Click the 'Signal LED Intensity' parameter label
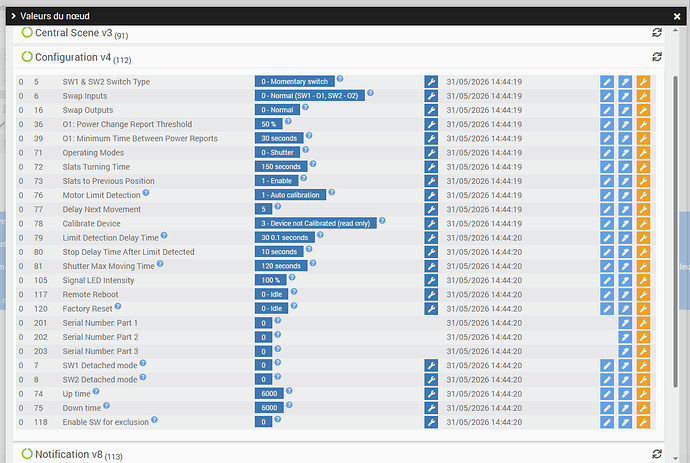Image resolution: width=690 pixels, height=463 pixels. click(98, 280)
